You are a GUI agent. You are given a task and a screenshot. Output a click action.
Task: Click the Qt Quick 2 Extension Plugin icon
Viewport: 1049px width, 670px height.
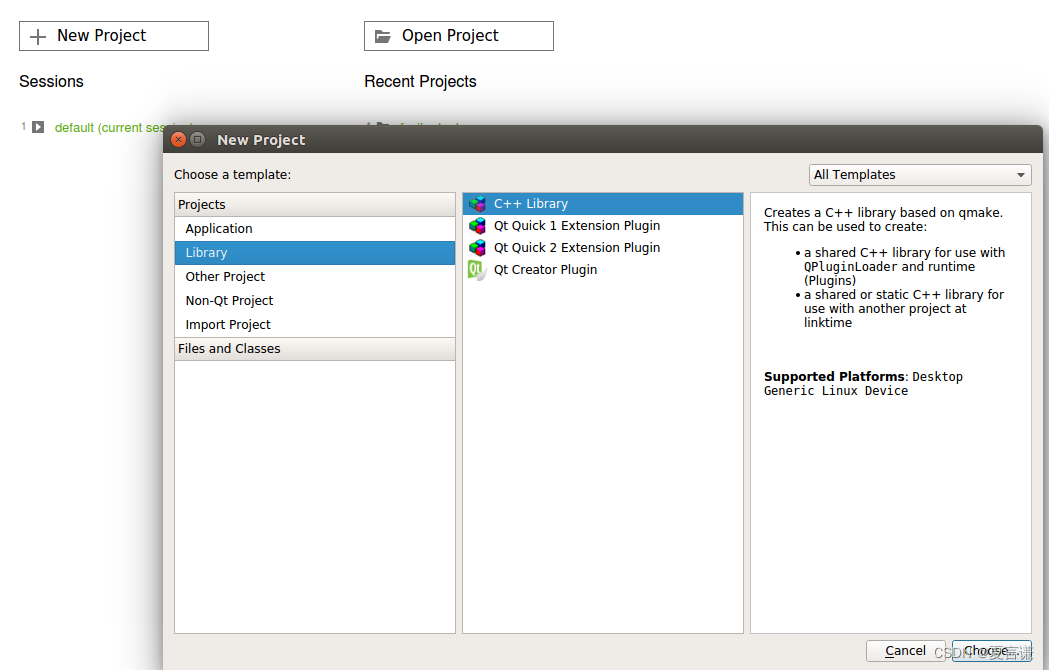click(x=477, y=248)
